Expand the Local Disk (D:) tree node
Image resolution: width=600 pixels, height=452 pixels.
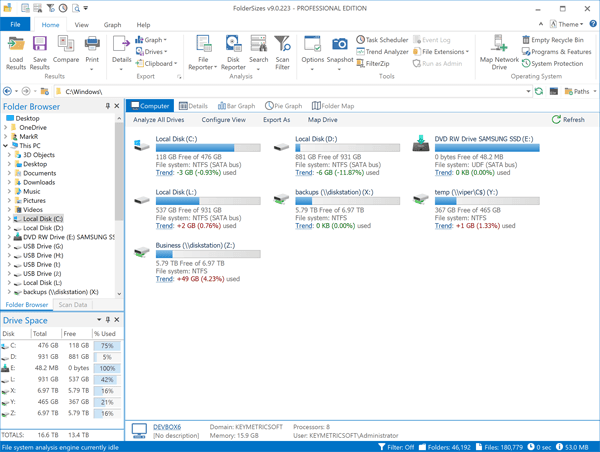9,228
